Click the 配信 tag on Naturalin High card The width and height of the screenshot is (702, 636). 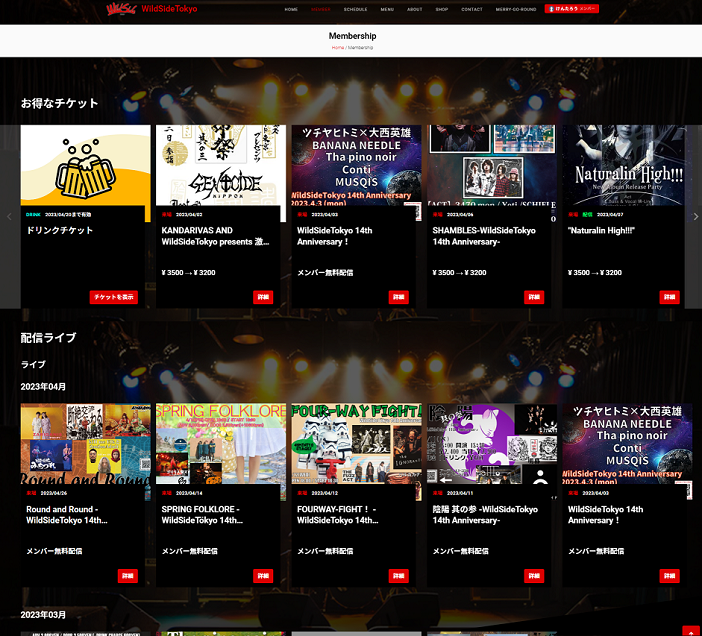587,215
